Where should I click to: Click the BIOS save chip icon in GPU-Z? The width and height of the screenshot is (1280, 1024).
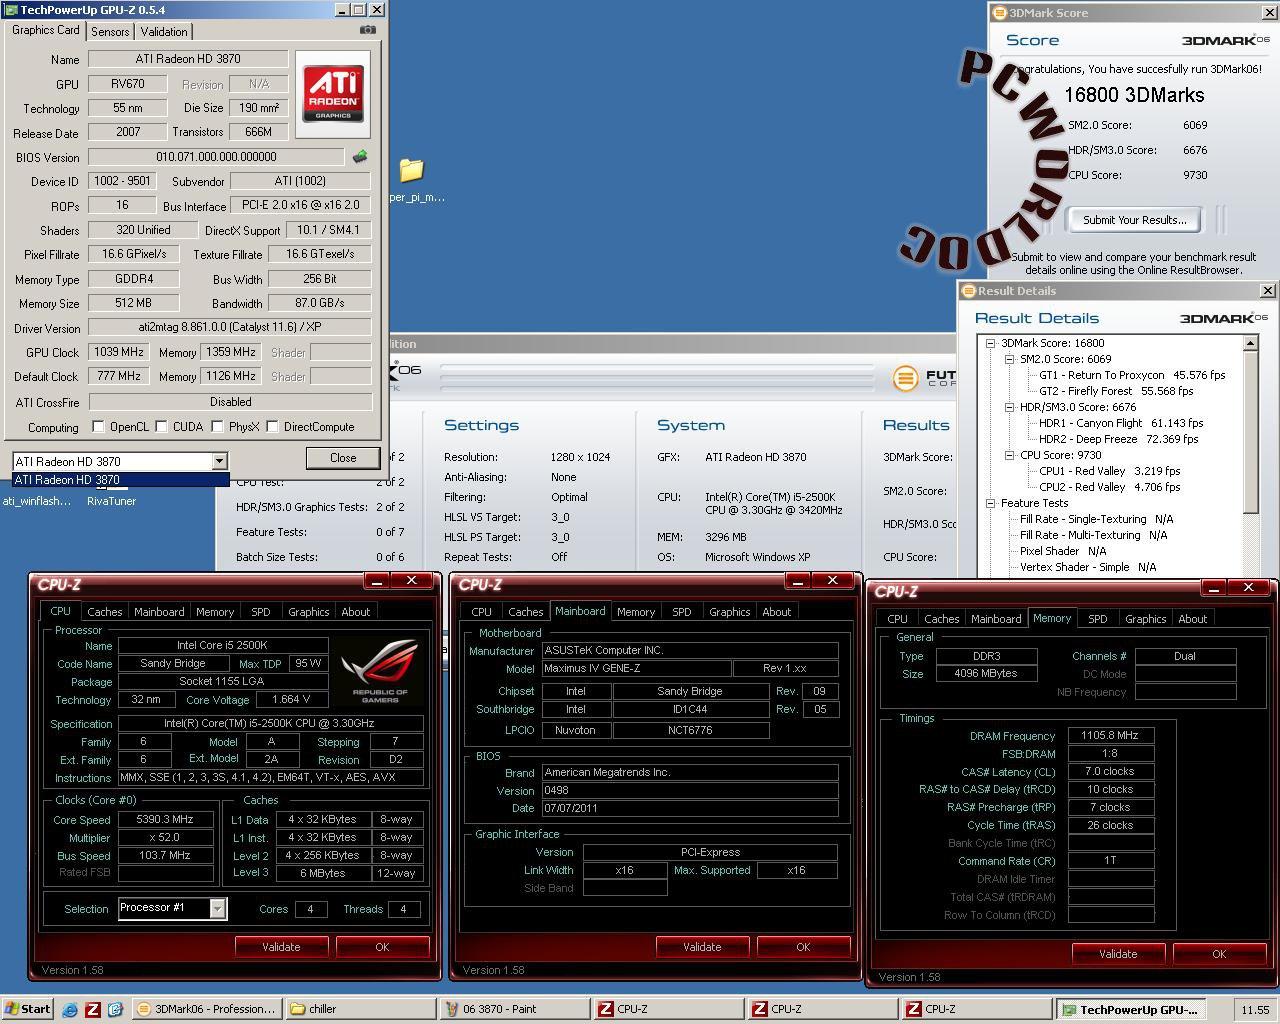point(360,156)
